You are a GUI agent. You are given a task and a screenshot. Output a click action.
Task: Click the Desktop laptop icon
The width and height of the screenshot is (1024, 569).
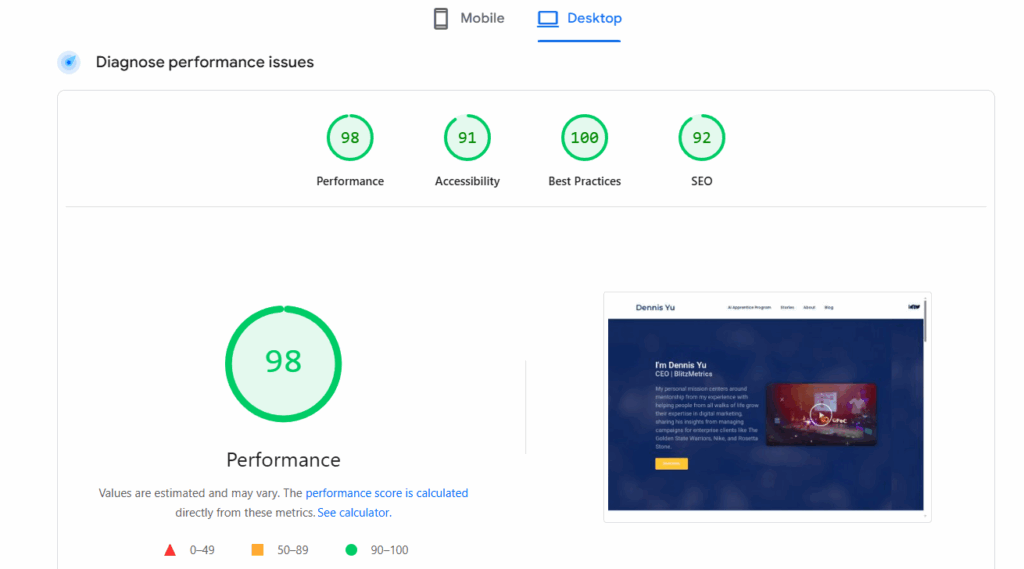(x=547, y=19)
